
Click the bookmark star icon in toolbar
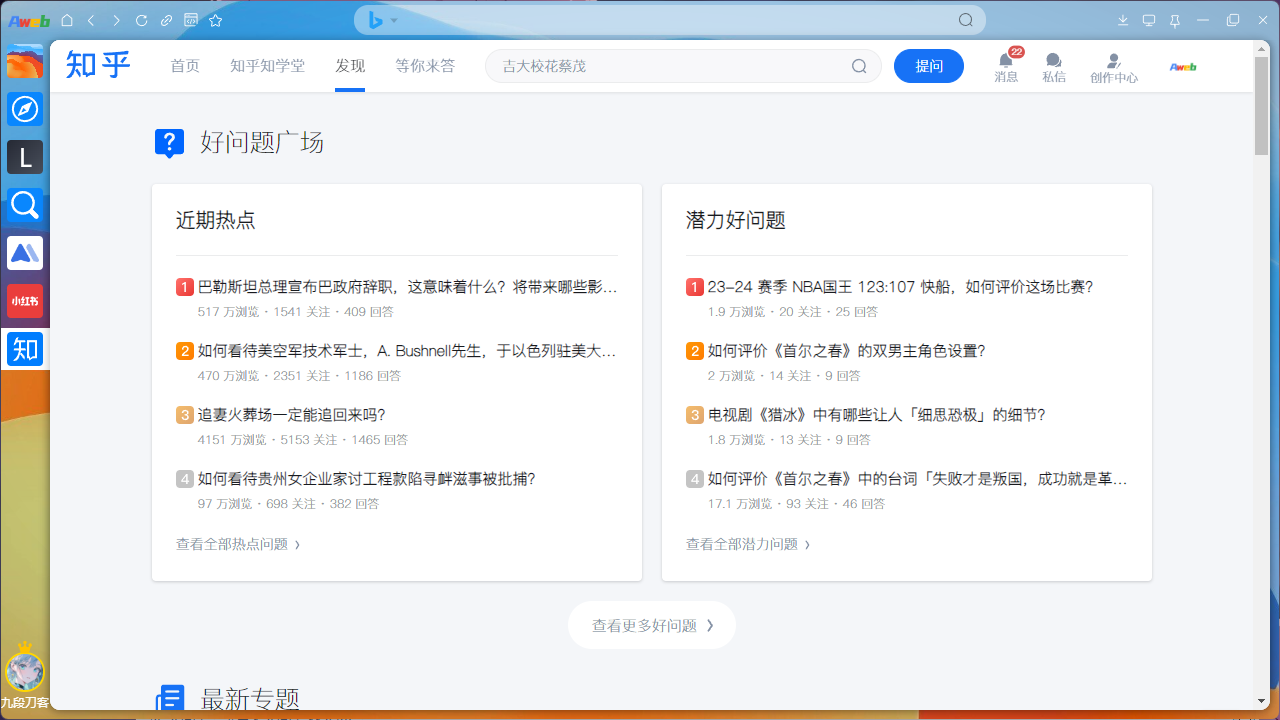[215, 19]
